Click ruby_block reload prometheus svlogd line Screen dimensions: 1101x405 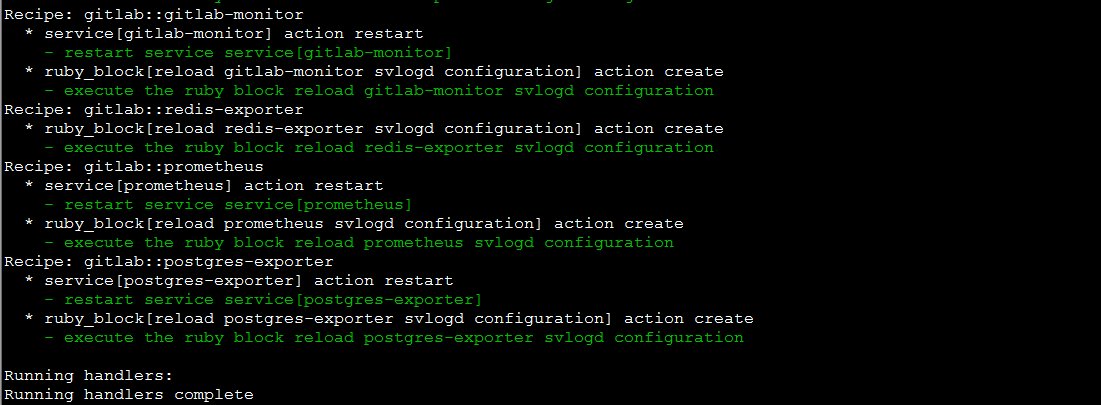coord(364,223)
